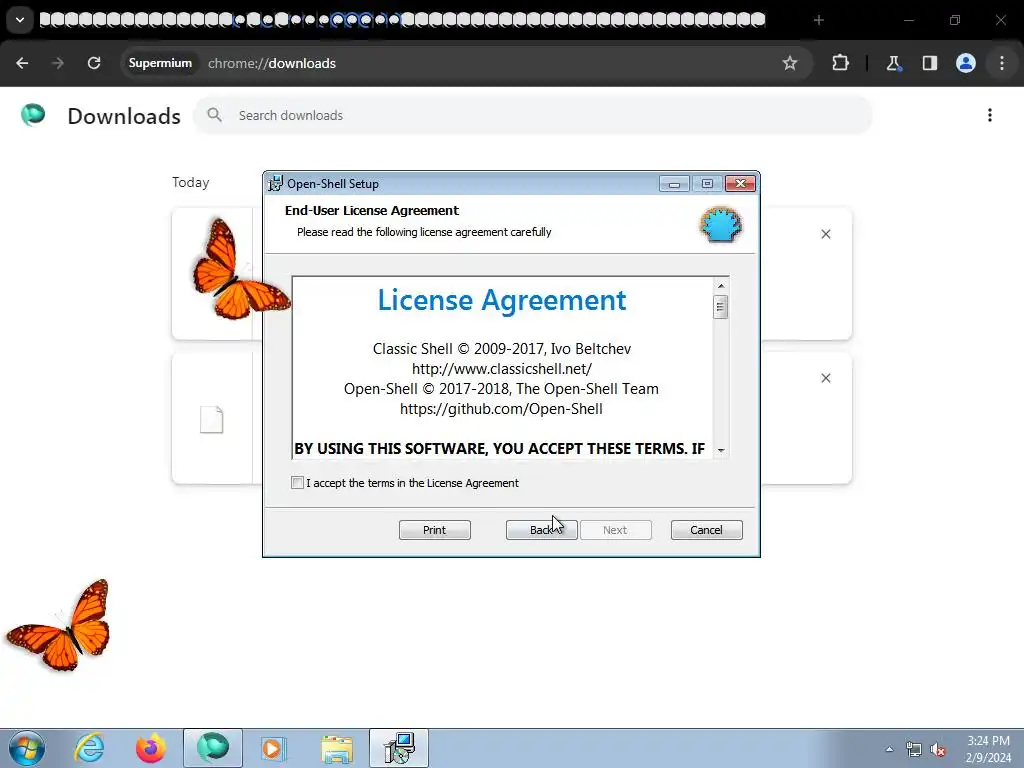Switch to installer taskbar button
Image resolution: width=1024 pixels, height=768 pixels.
(399, 748)
